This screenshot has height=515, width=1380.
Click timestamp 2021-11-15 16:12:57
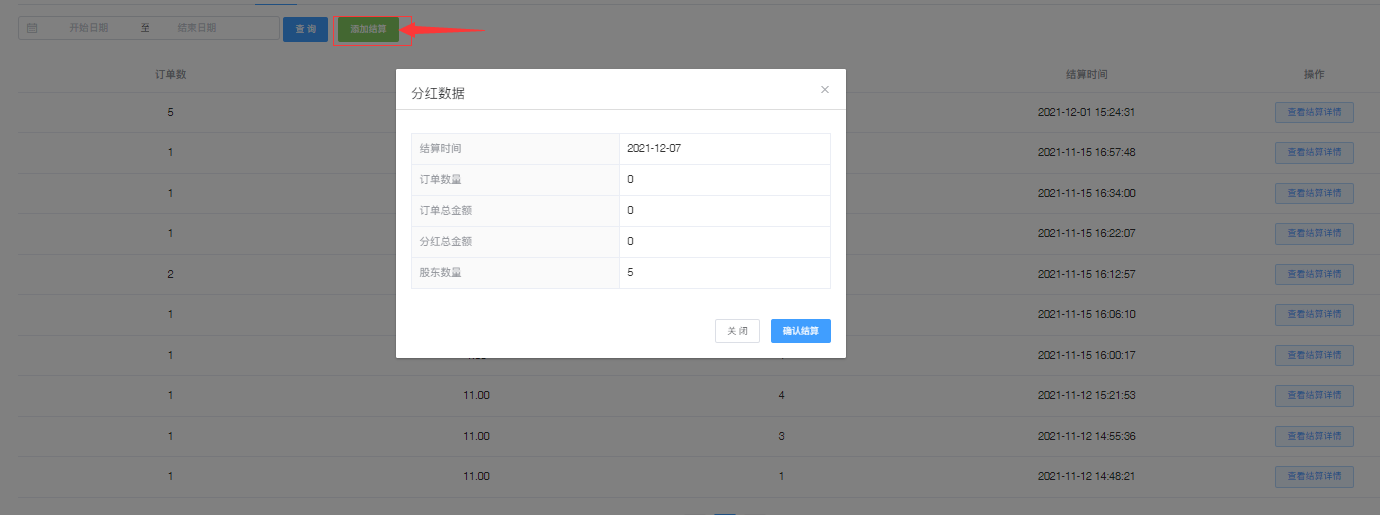1086,274
